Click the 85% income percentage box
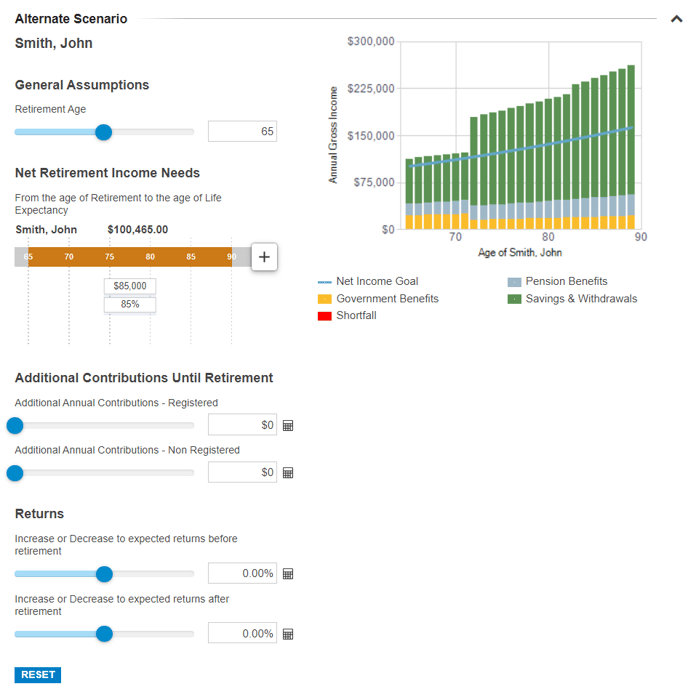 (130, 304)
